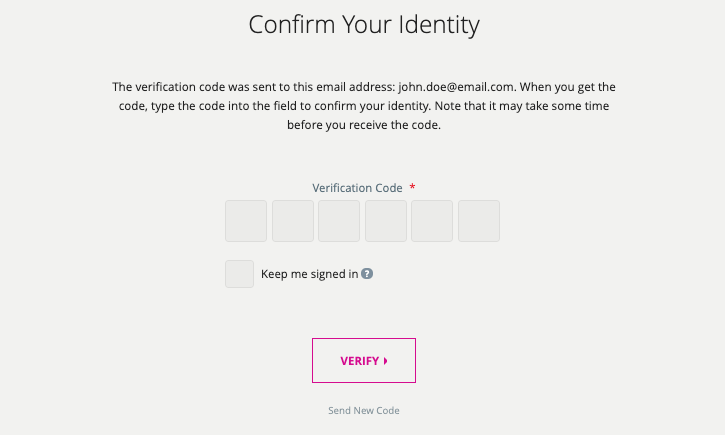The width and height of the screenshot is (725, 435).
Task: Click the arrow icon on the Verify button
Action: [x=385, y=362]
